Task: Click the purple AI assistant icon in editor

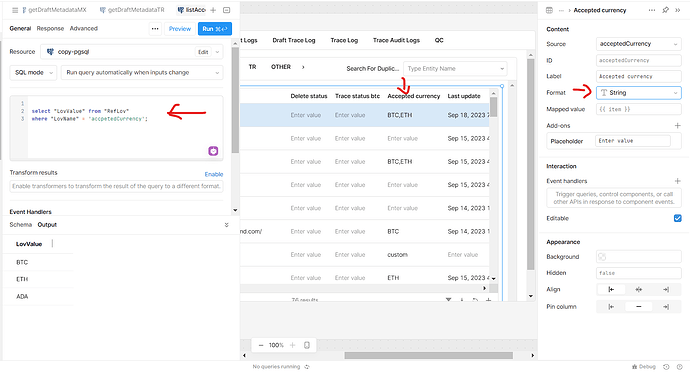Action: [213, 151]
